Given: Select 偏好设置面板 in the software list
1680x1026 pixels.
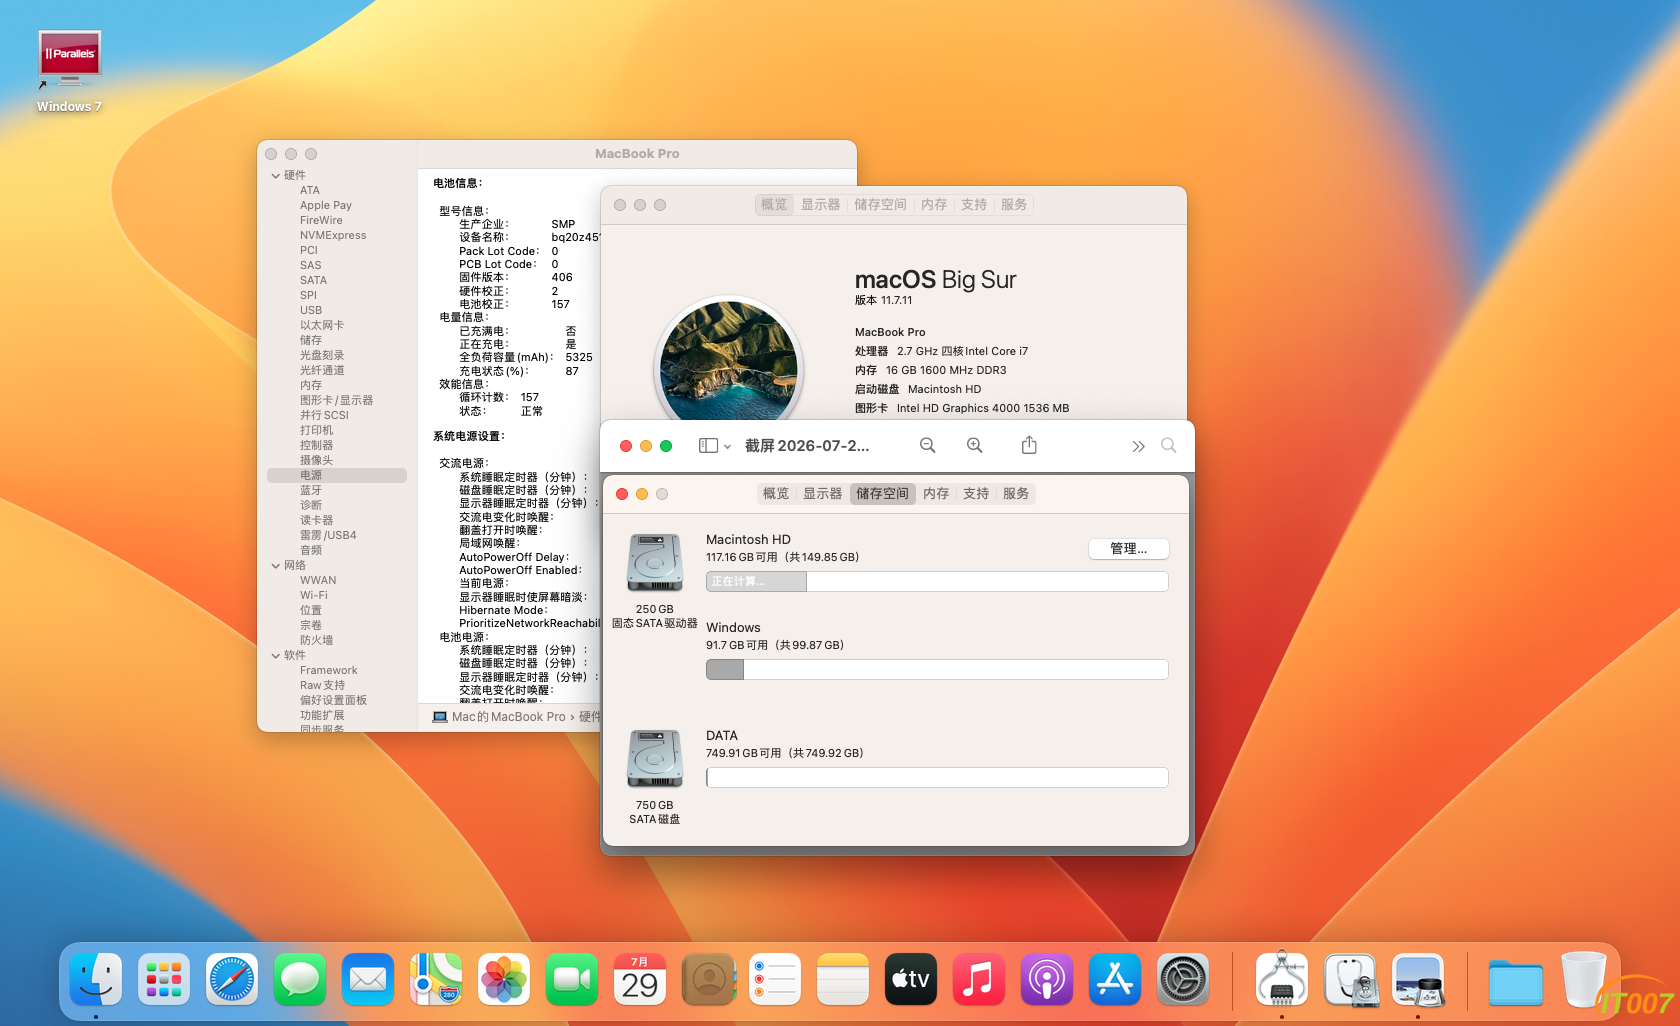Looking at the screenshot, I should coord(334,701).
